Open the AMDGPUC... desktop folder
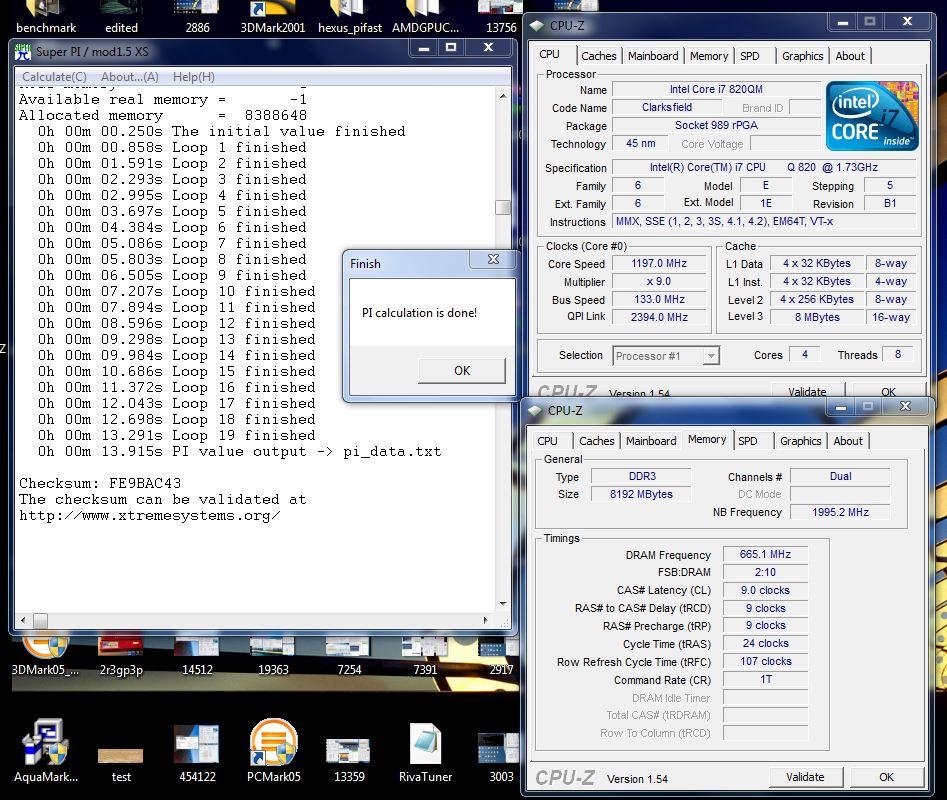 coord(425,18)
